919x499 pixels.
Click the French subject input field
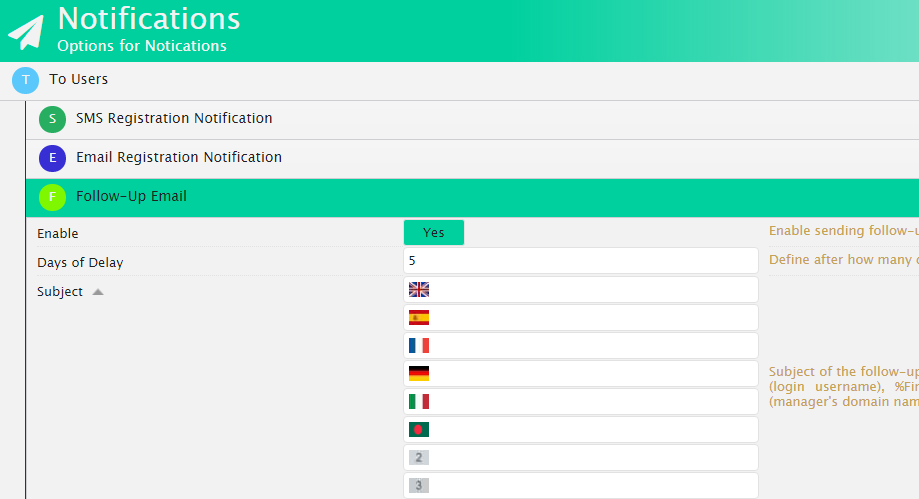592,346
